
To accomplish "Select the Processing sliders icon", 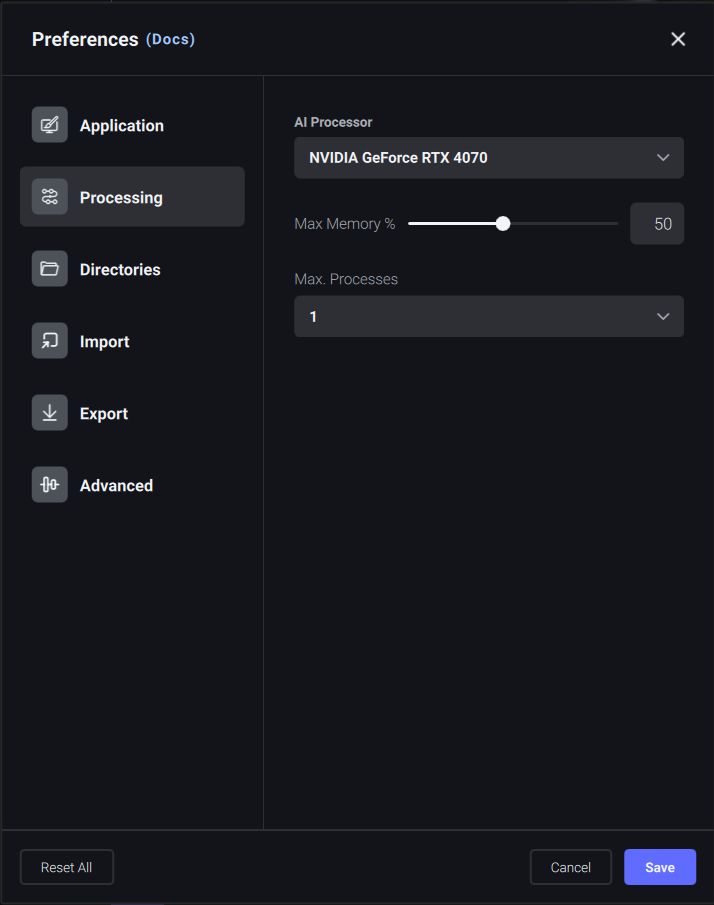I will pos(49,197).
